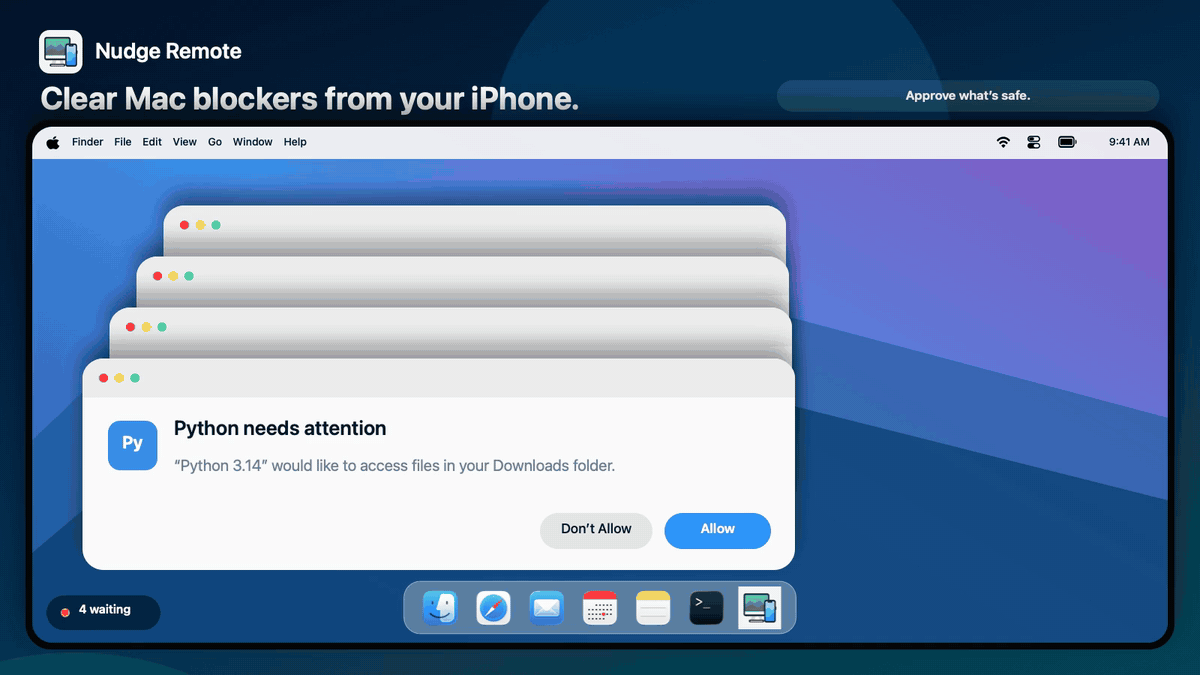Open Nudge Remote from the dock
Screen dimensions: 1200x675
pyautogui.click(x=760, y=607)
